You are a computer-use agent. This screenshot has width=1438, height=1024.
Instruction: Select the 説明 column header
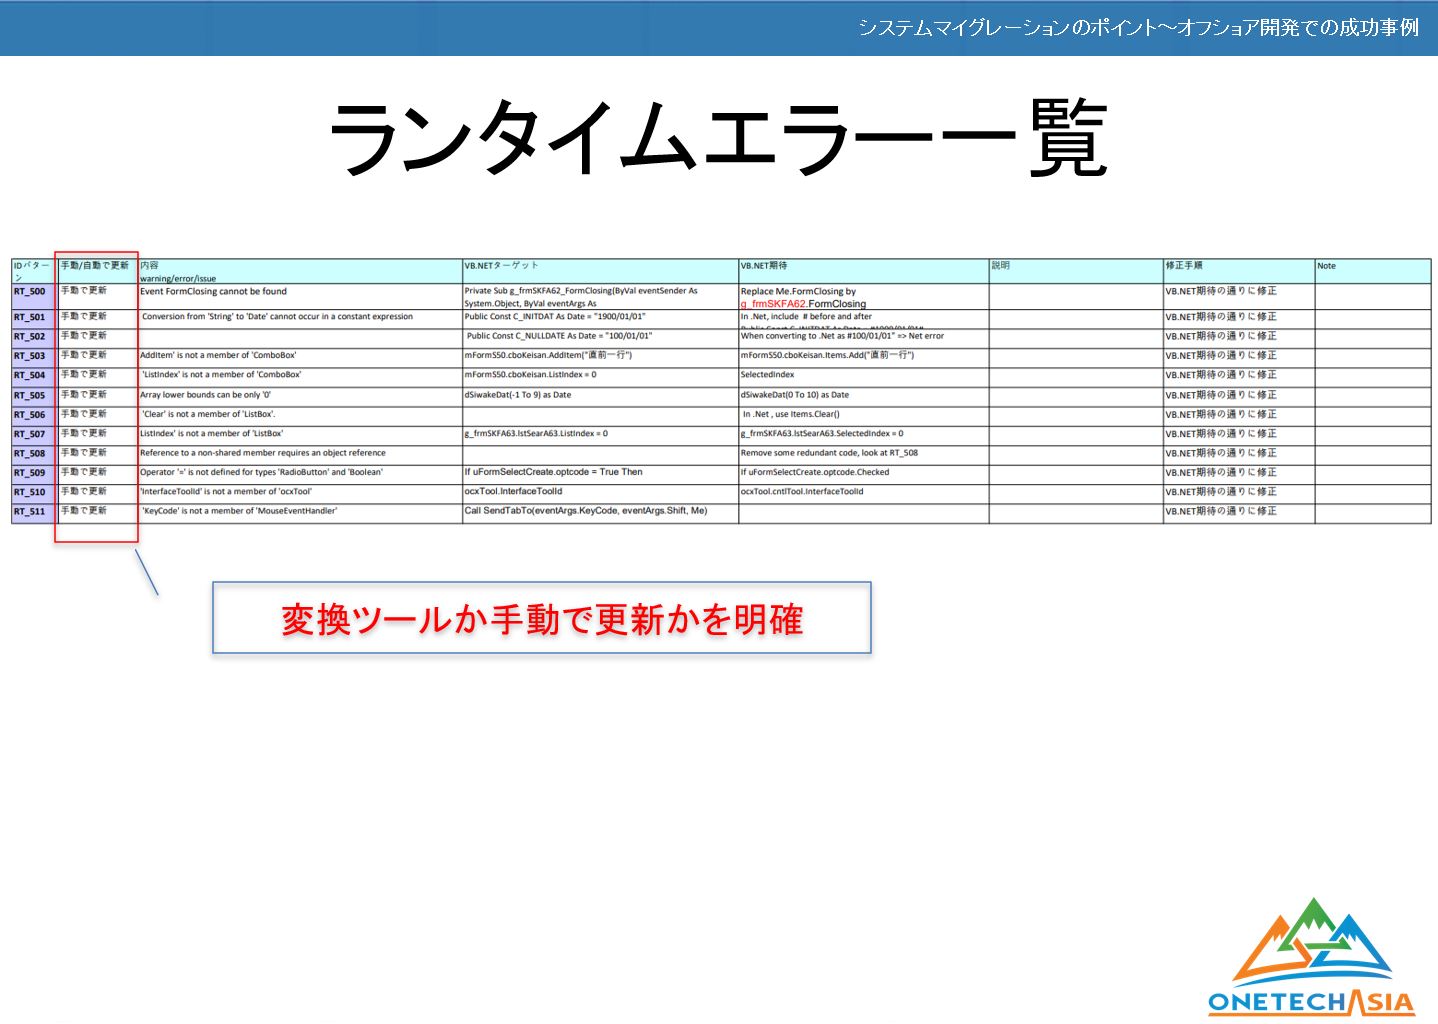point(1076,271)
